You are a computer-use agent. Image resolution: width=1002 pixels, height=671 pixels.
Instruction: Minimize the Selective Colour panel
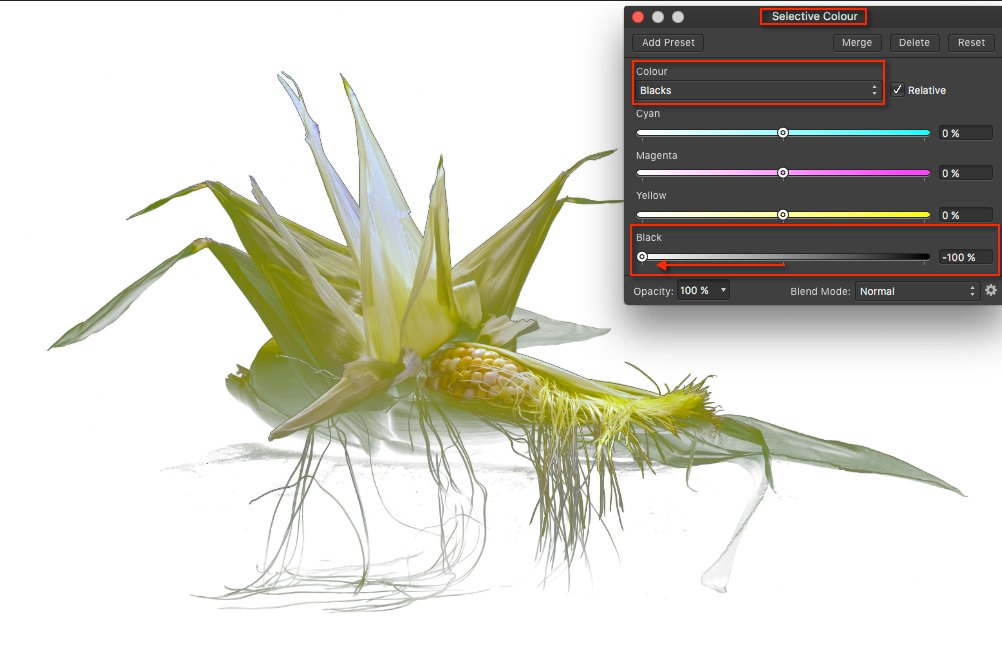coord(658,17)
